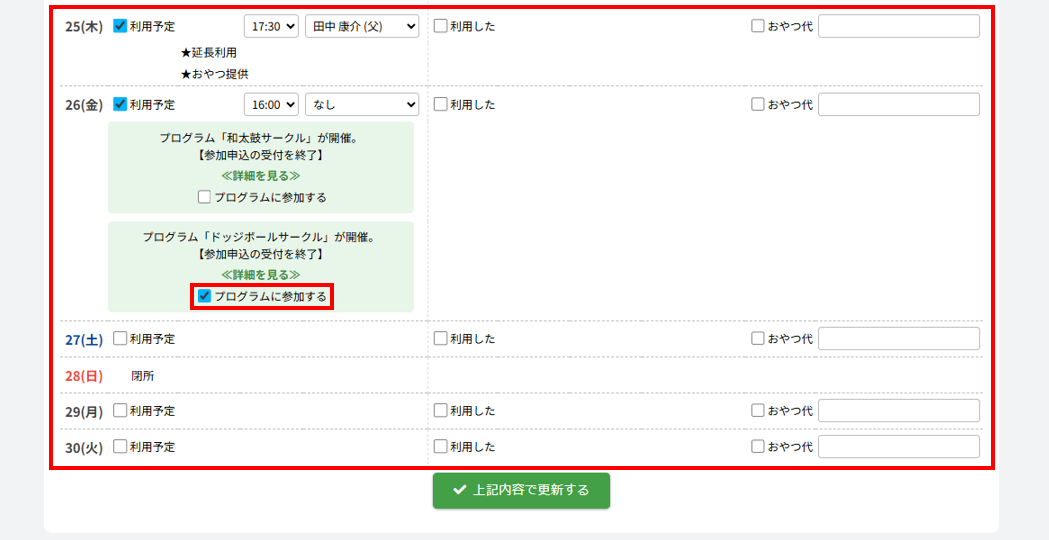Uncheck プログラムに参加する for ドッジボールサークル
1049x540 pixels.
[x=205, y=296]
